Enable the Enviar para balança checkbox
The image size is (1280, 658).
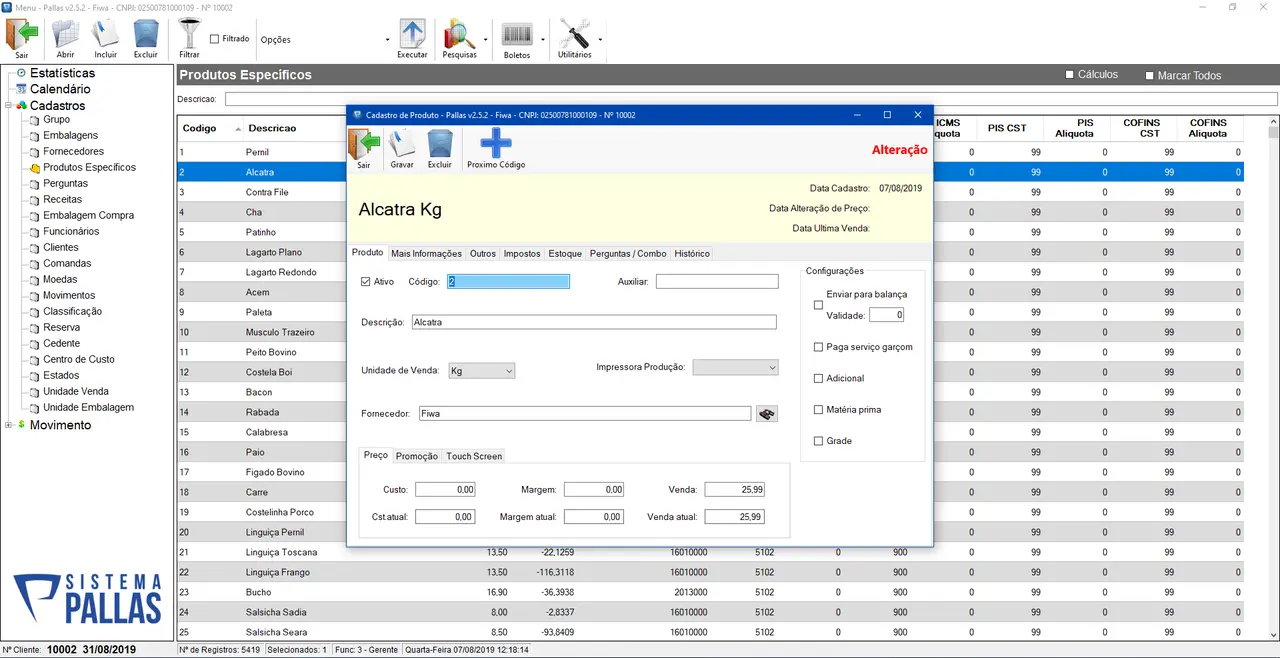[x=819, y=305]
